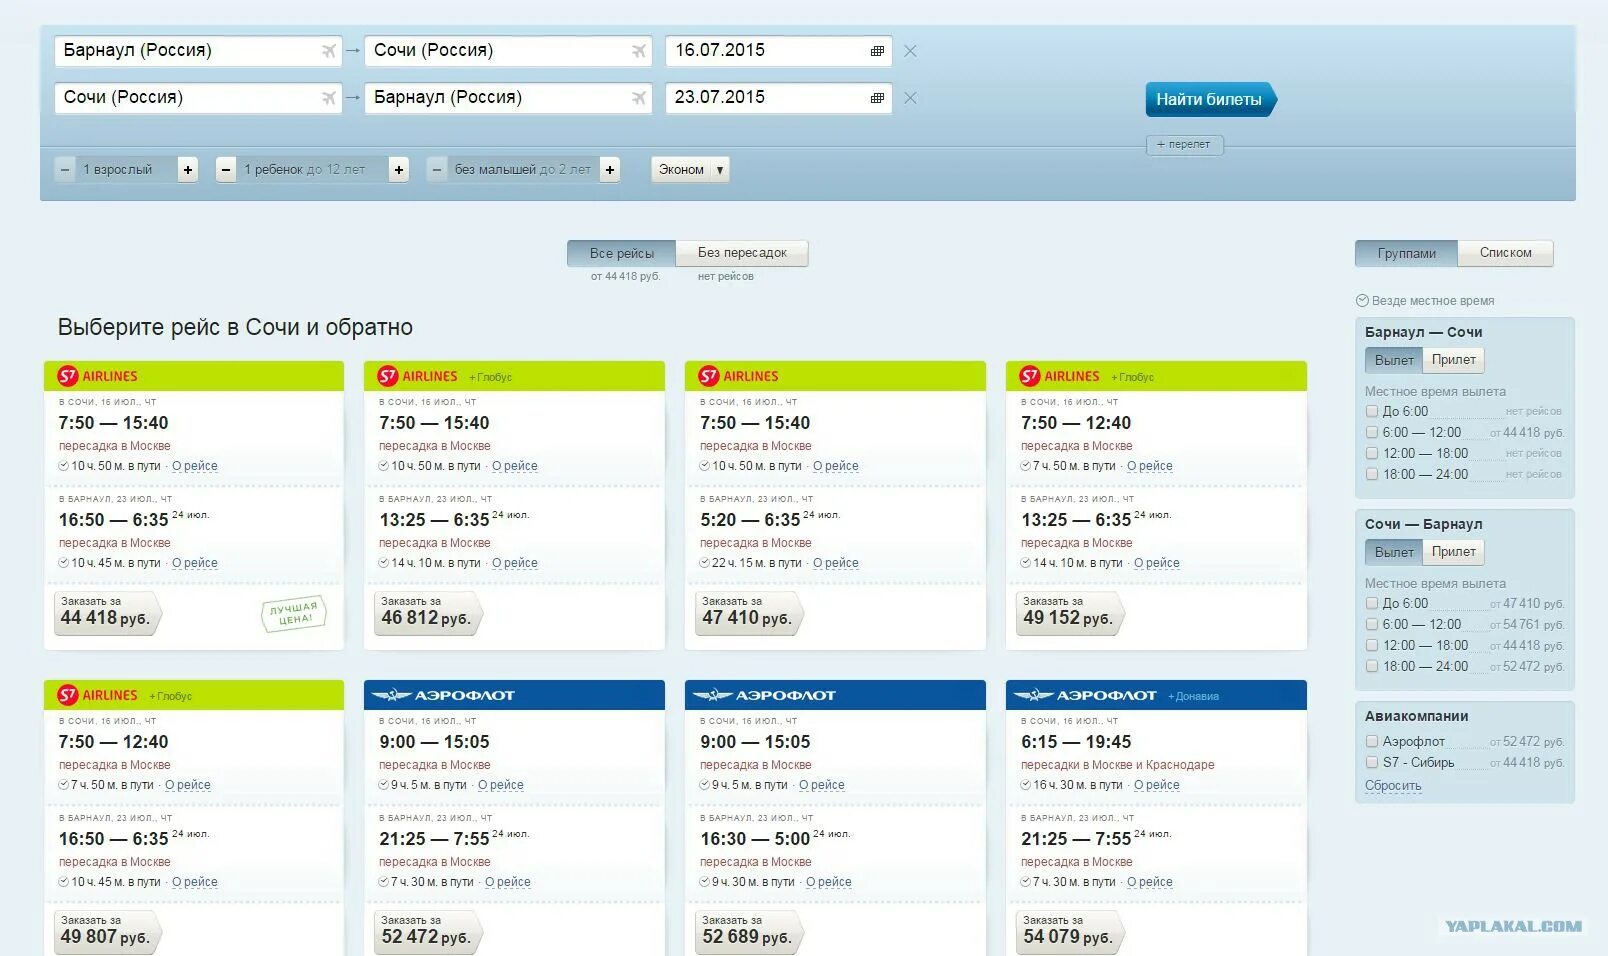Decrease adult passenger count
The image size is (1608, 956).
click(x=65, y=170)
